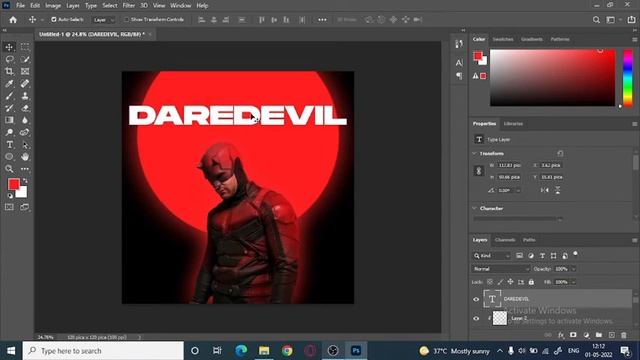Open the Window menu
This screenshot has height=360, width=640.
pos(180,6)
